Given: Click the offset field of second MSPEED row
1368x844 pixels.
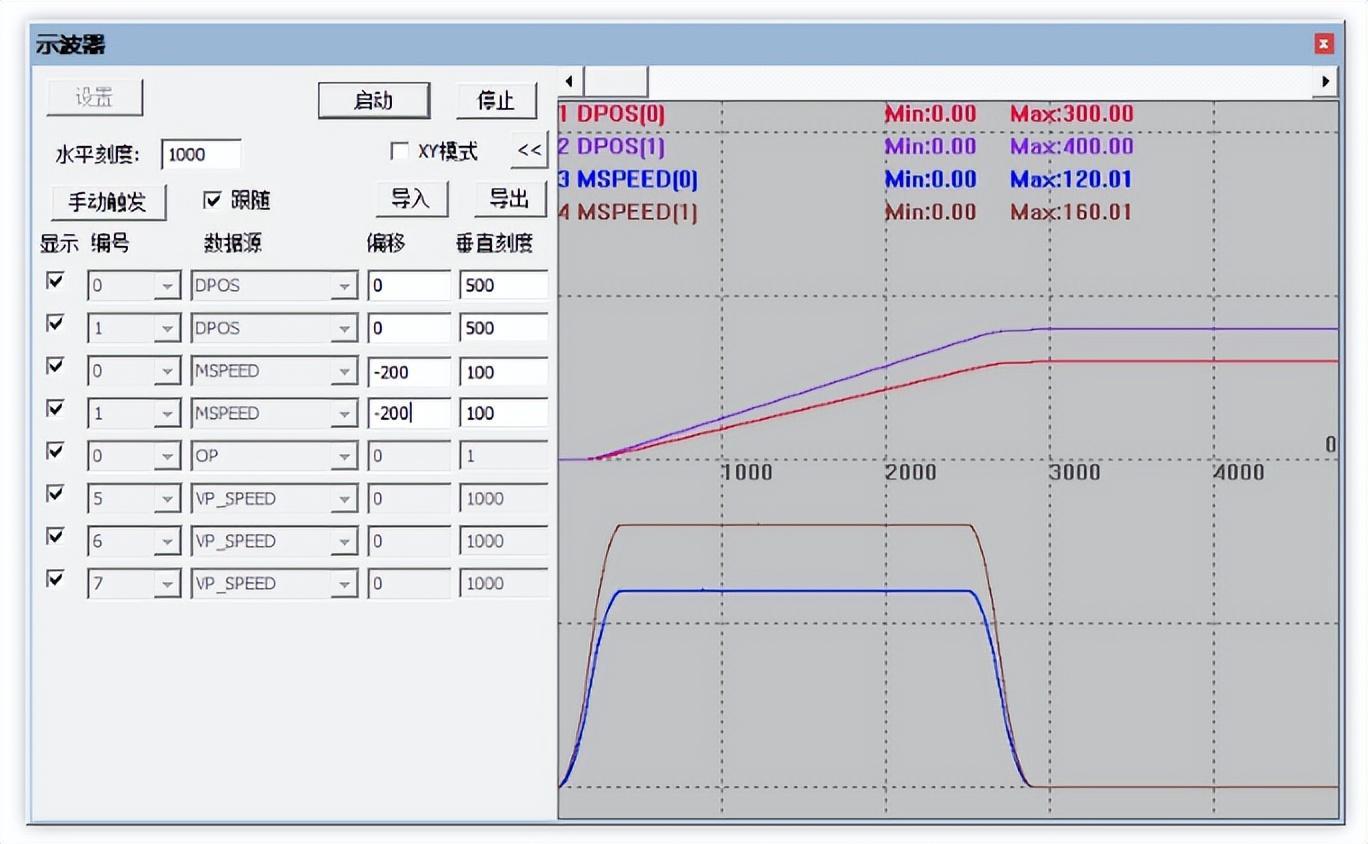Looking at the screenshot, I should point(408,413).
